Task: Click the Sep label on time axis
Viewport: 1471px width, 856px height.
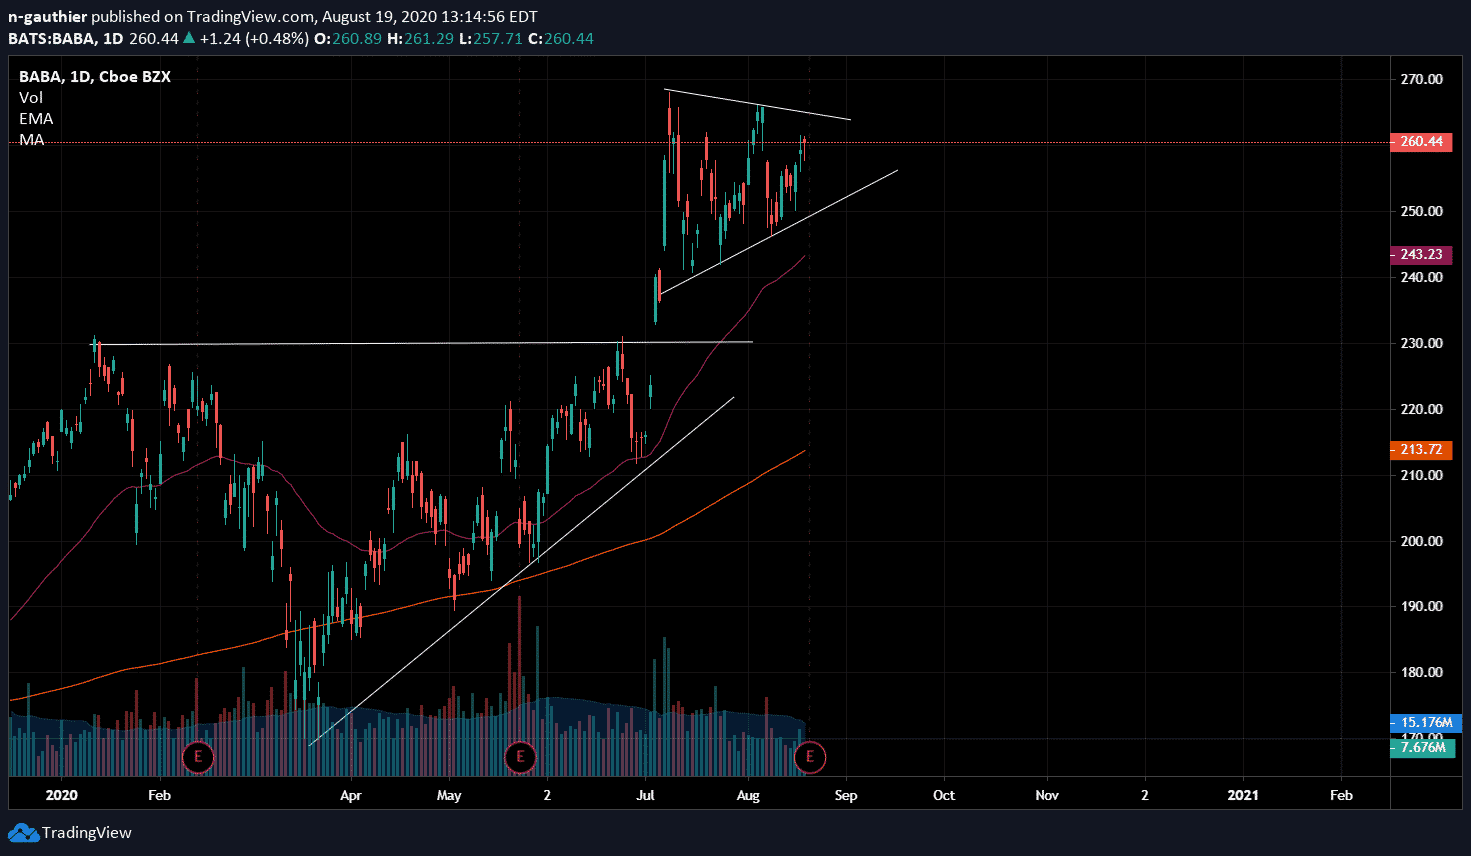Action: (846, 796)
